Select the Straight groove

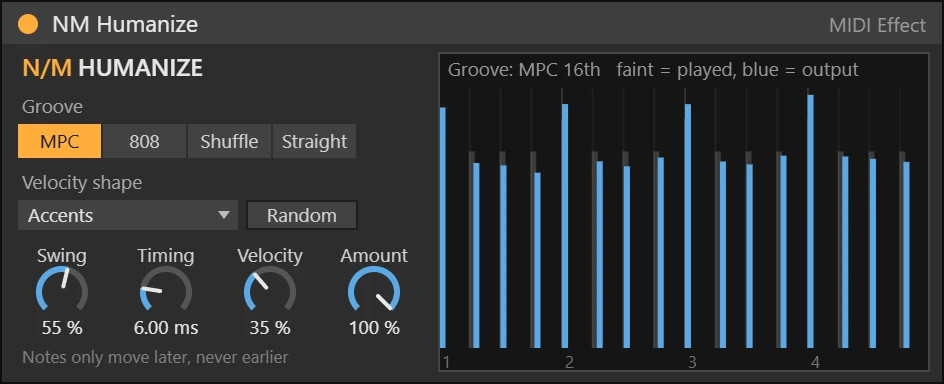point(314,141)
